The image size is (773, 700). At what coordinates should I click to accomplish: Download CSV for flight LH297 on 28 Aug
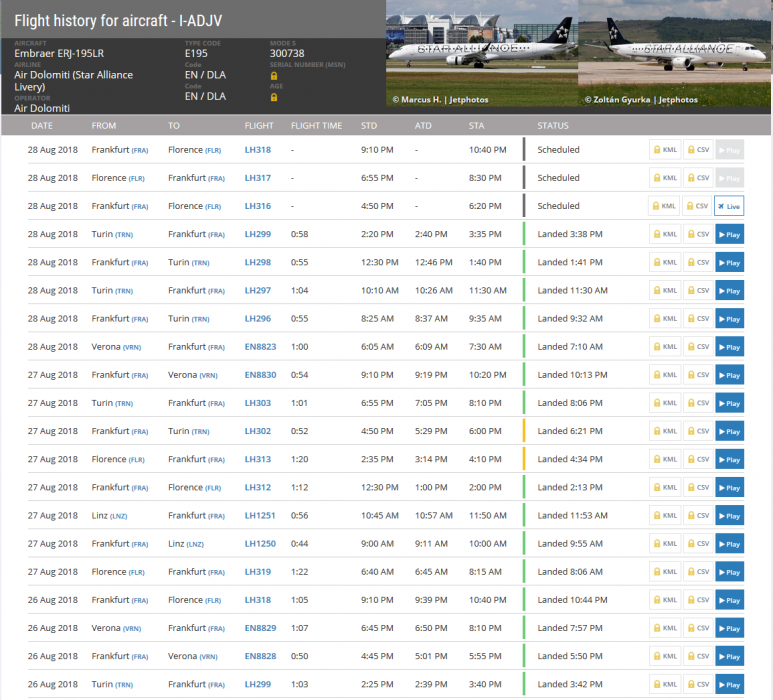[697, 290]
